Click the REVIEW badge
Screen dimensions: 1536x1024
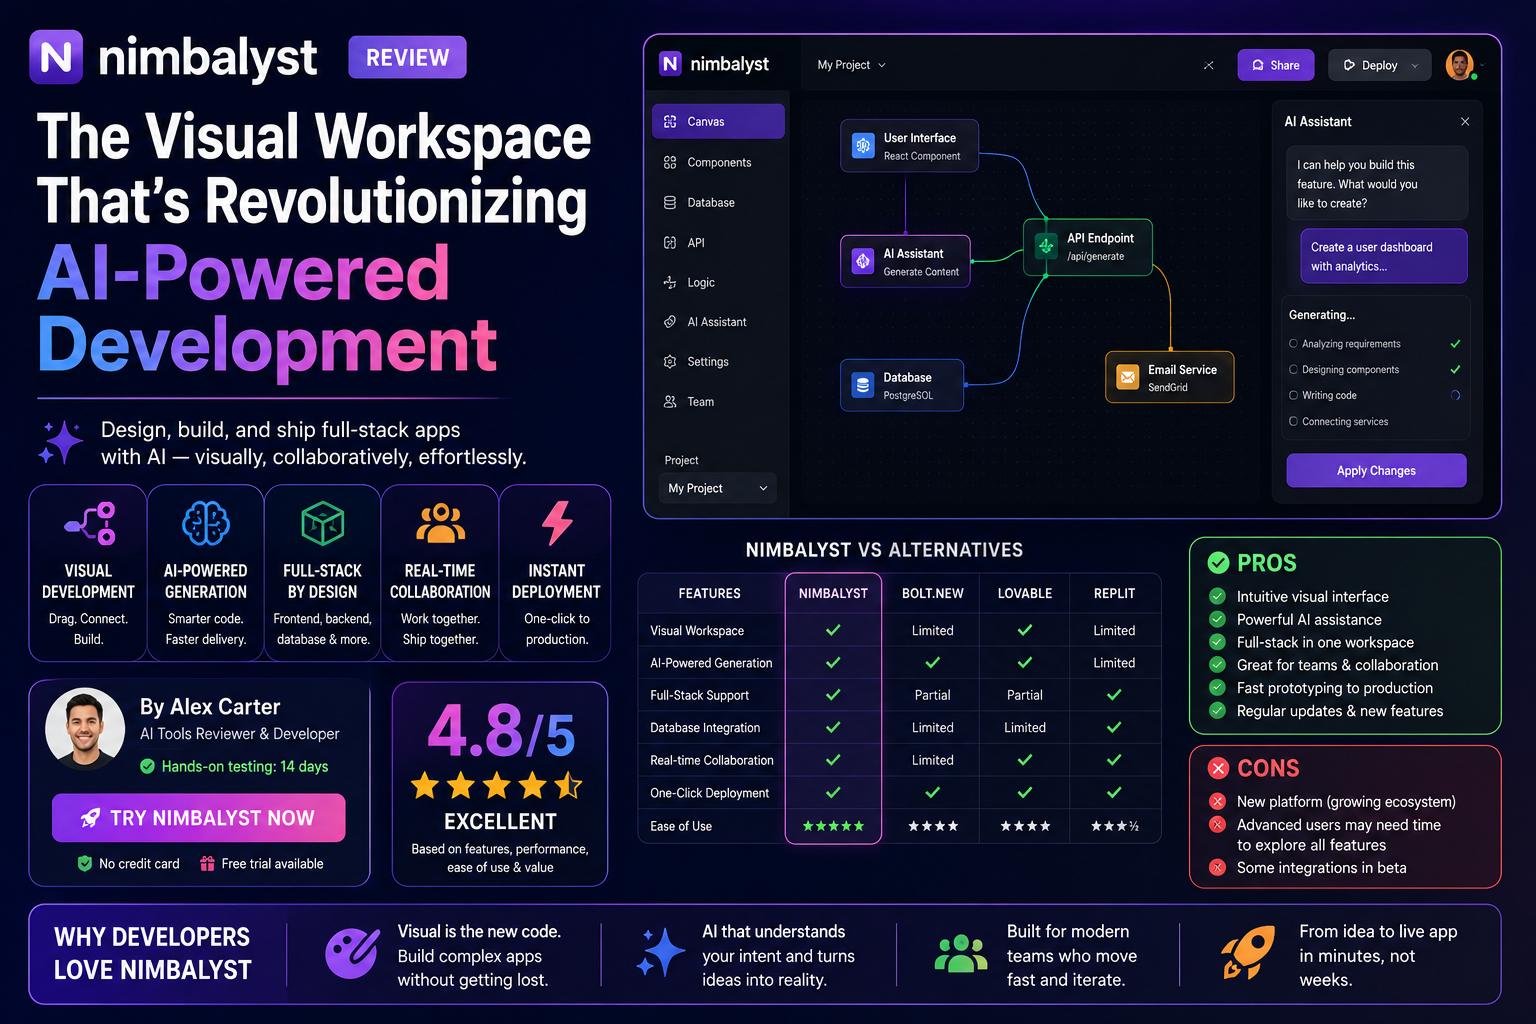coord(407,58)
